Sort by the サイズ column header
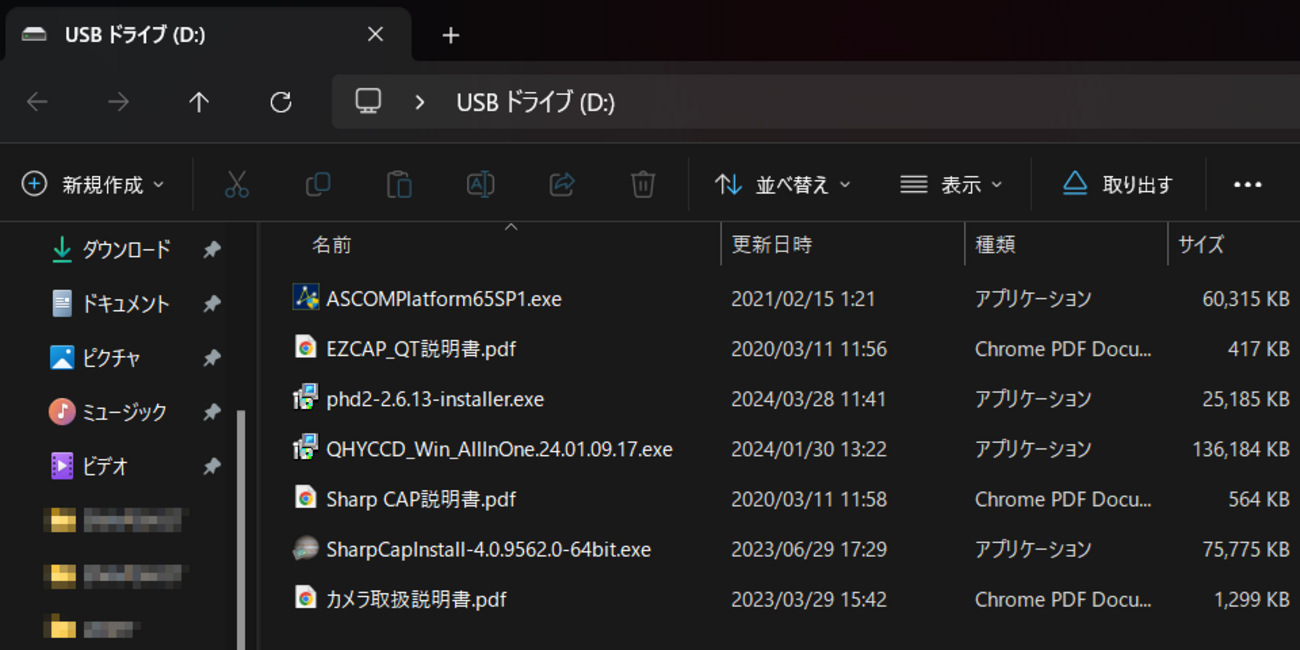This screenshot has width=1300, height=650. (x=1201, y=245)
